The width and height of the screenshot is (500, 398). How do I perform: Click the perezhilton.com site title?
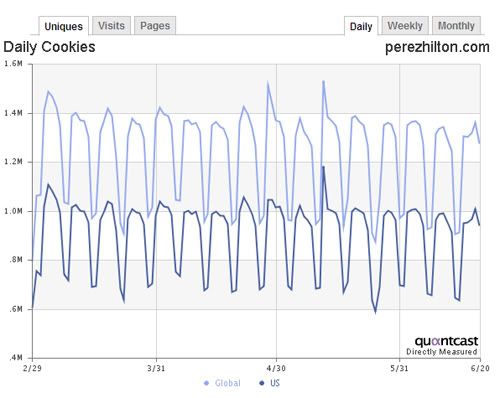tap(437, 47)
